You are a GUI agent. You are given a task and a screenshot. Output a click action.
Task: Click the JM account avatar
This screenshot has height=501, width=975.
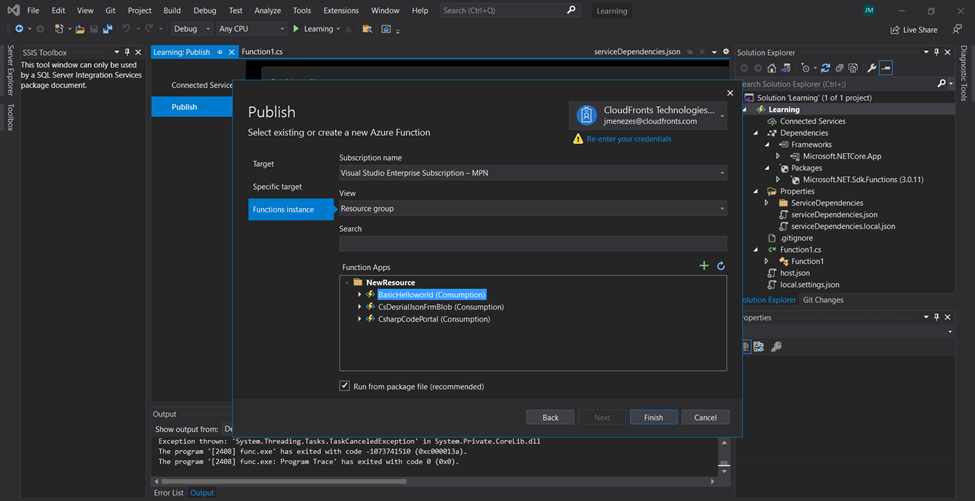869,11
